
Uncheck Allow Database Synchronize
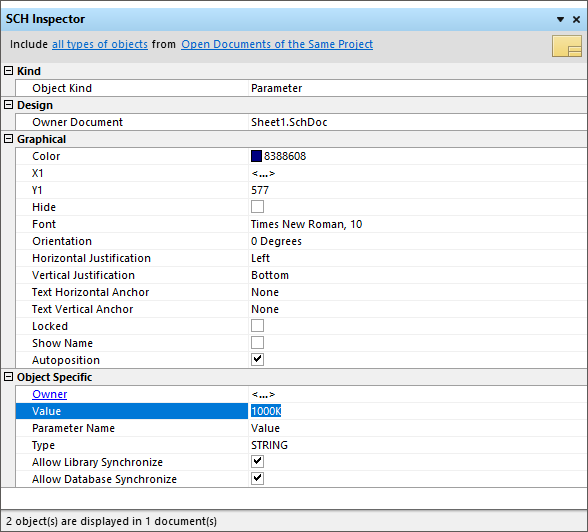(x=257, y=478)
